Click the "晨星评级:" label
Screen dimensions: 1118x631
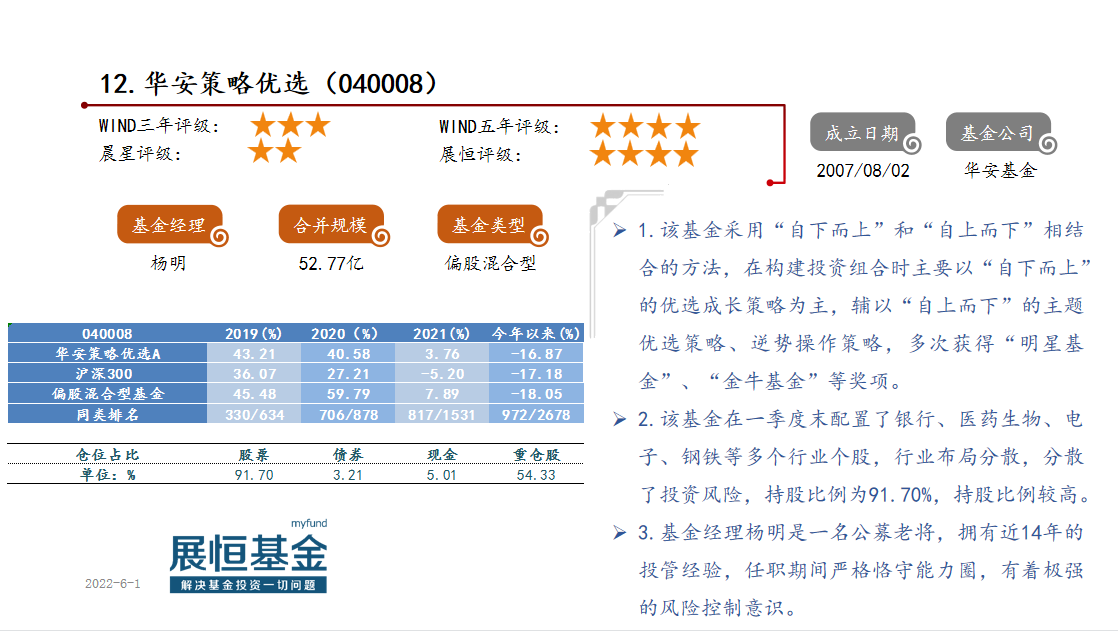140,154
